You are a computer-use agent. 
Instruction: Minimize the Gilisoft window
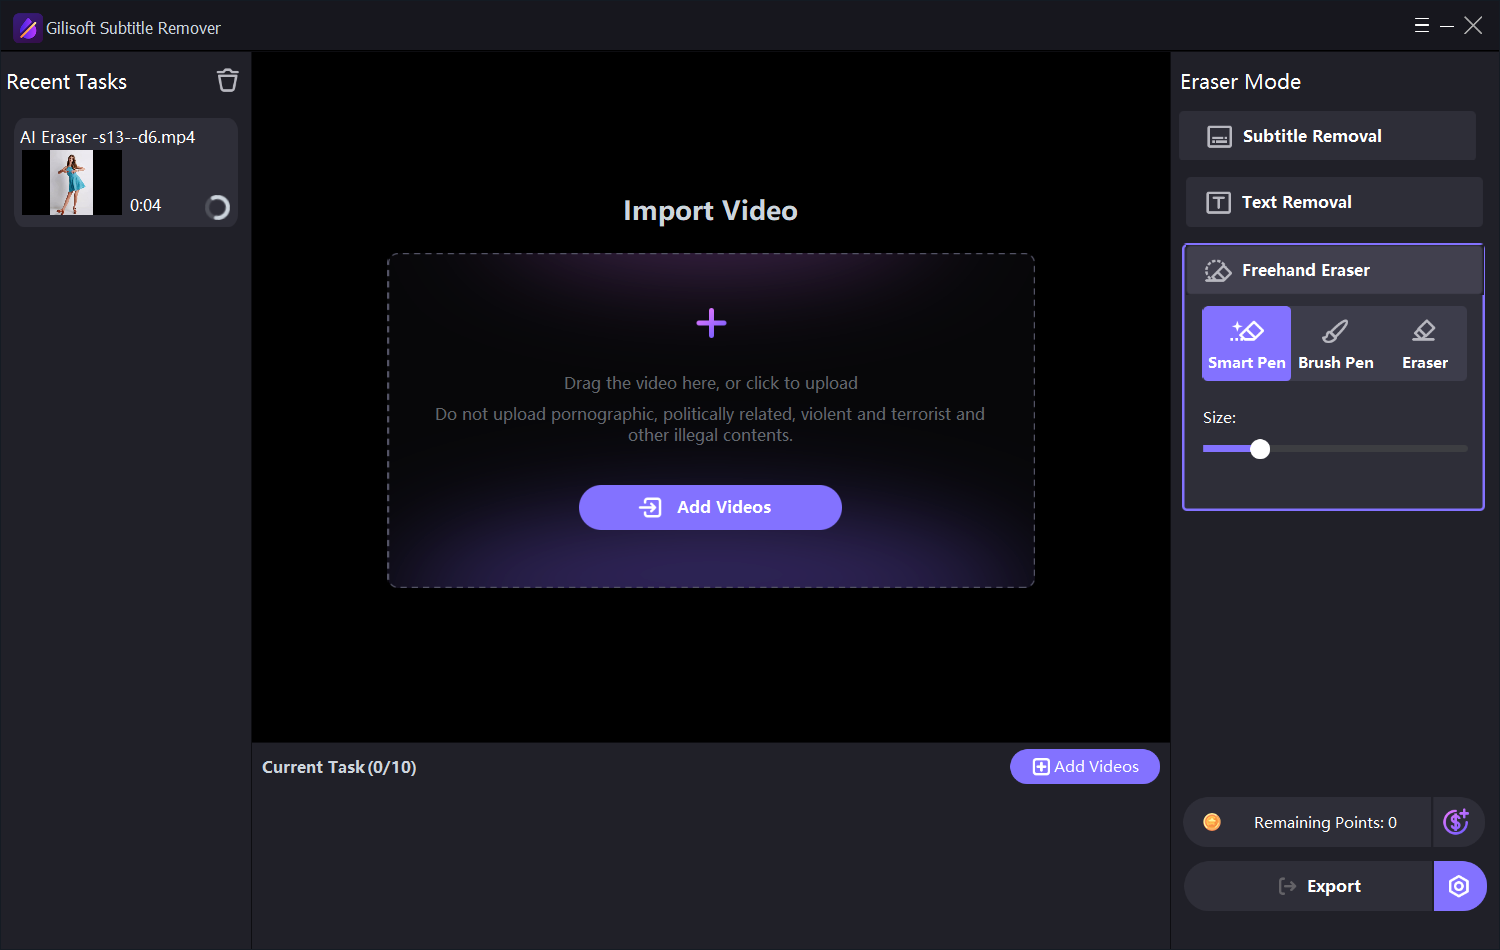pos(1447,26)
